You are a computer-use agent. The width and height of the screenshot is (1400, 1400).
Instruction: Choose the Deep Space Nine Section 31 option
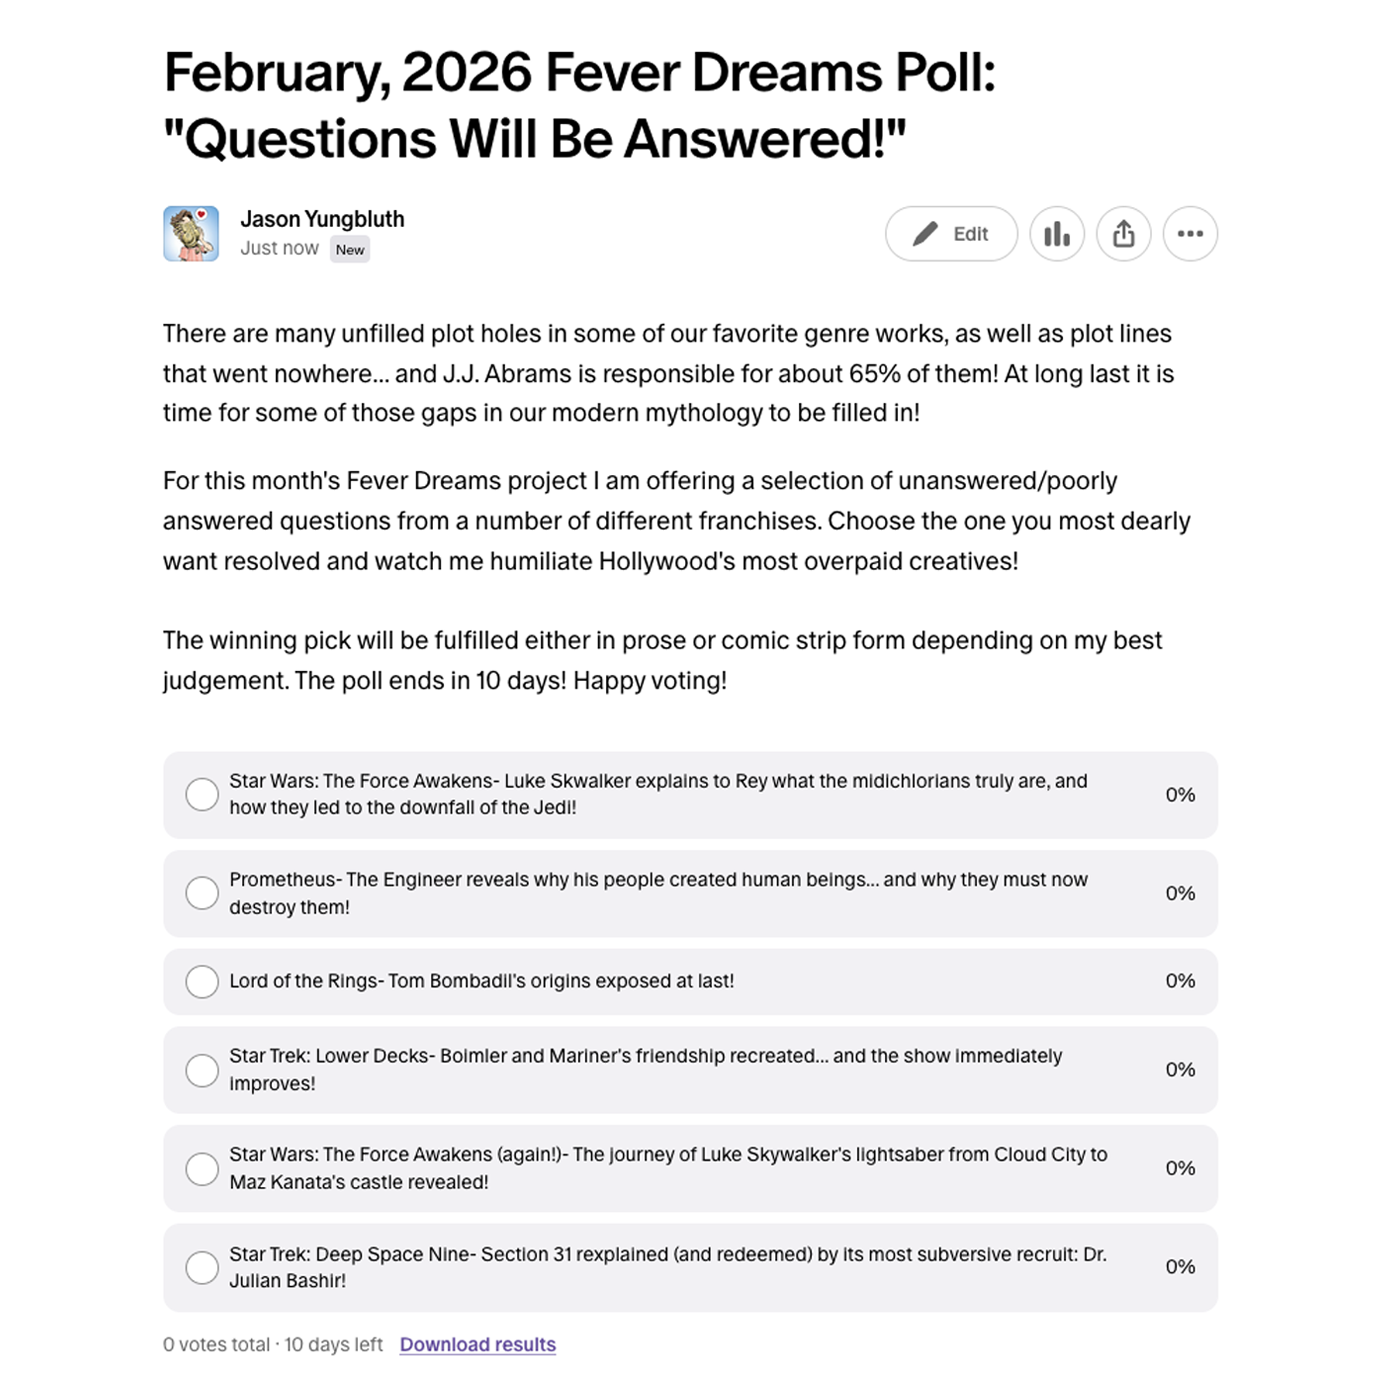tap(202, 1267)
